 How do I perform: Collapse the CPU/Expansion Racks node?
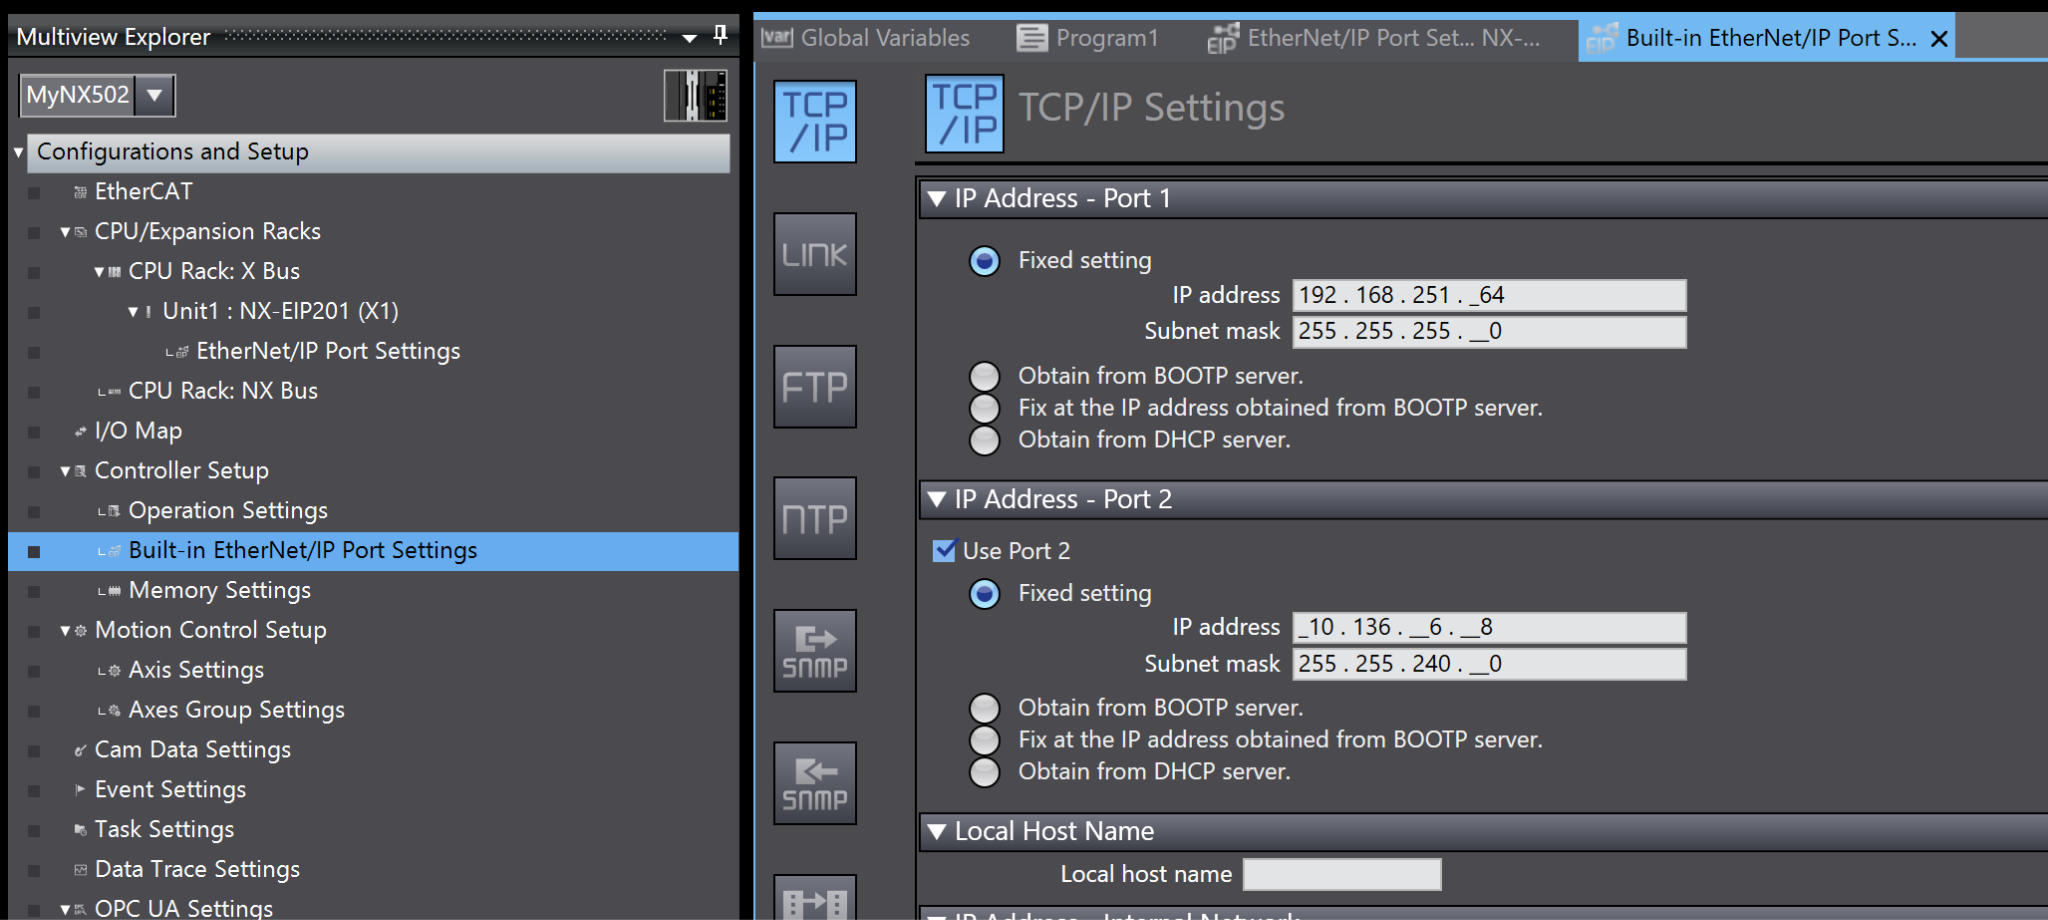click(65, 232)
